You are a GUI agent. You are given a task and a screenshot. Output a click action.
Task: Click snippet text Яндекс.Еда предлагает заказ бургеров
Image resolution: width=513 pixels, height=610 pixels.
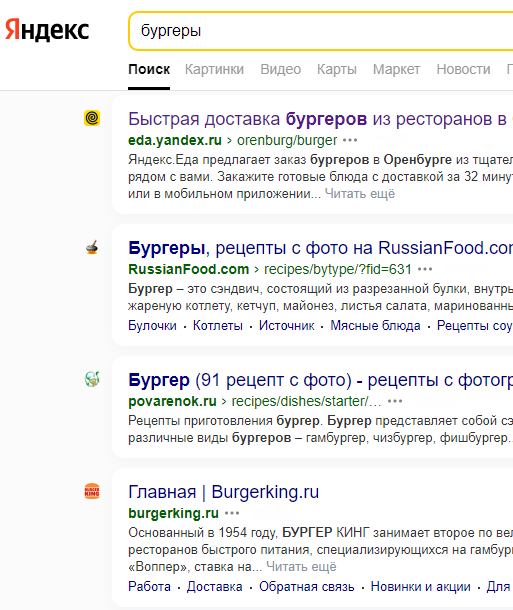(249, 160)
